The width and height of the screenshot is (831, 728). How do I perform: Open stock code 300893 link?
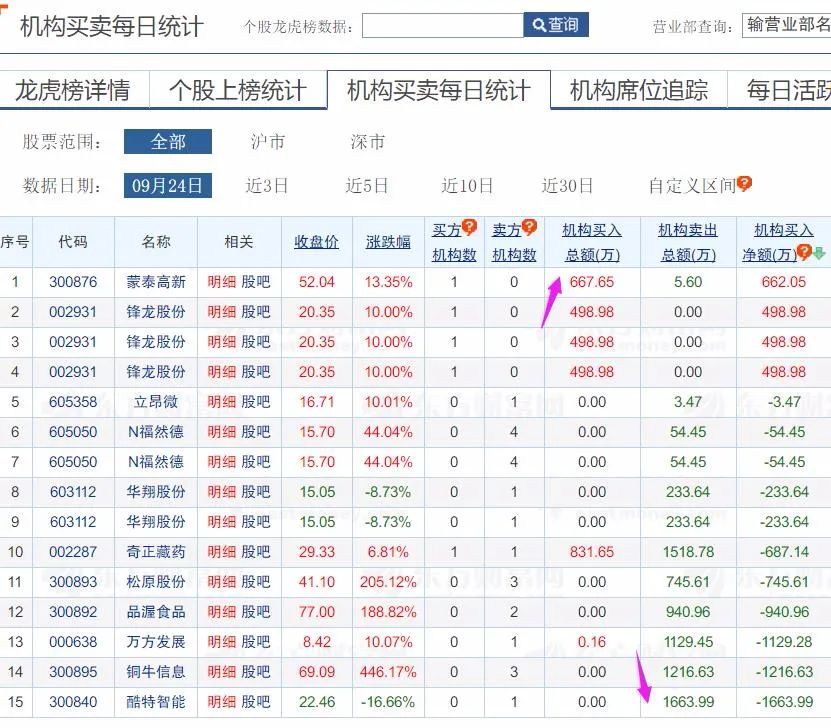(73, 582)
